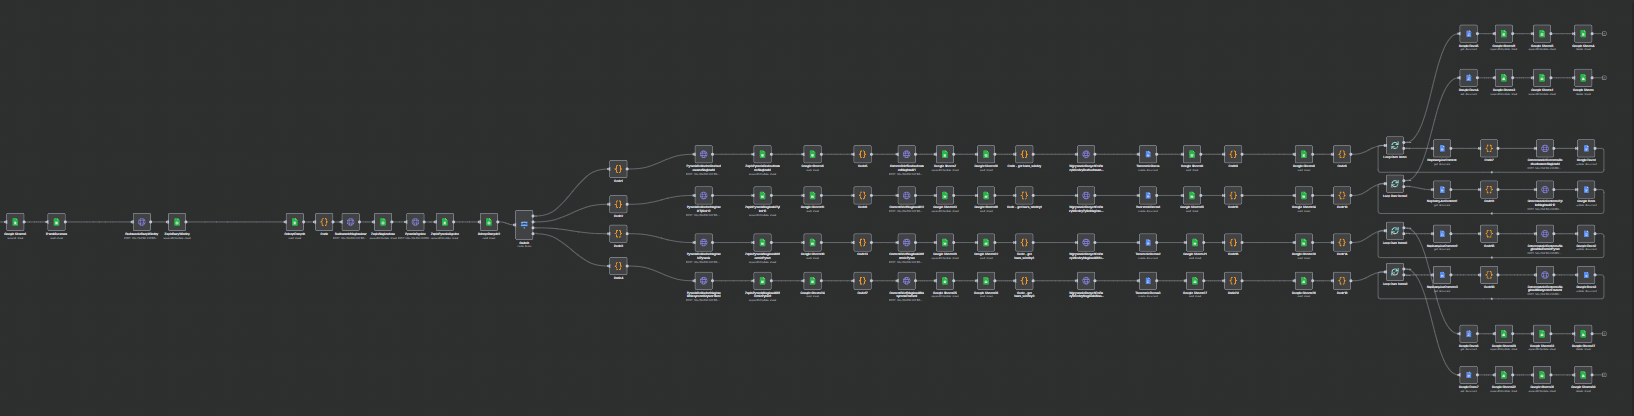The height and width of the screenshot is (416, 1634).
Task: Open first HTTP Request node of top branch
Action: click(703, 155)
